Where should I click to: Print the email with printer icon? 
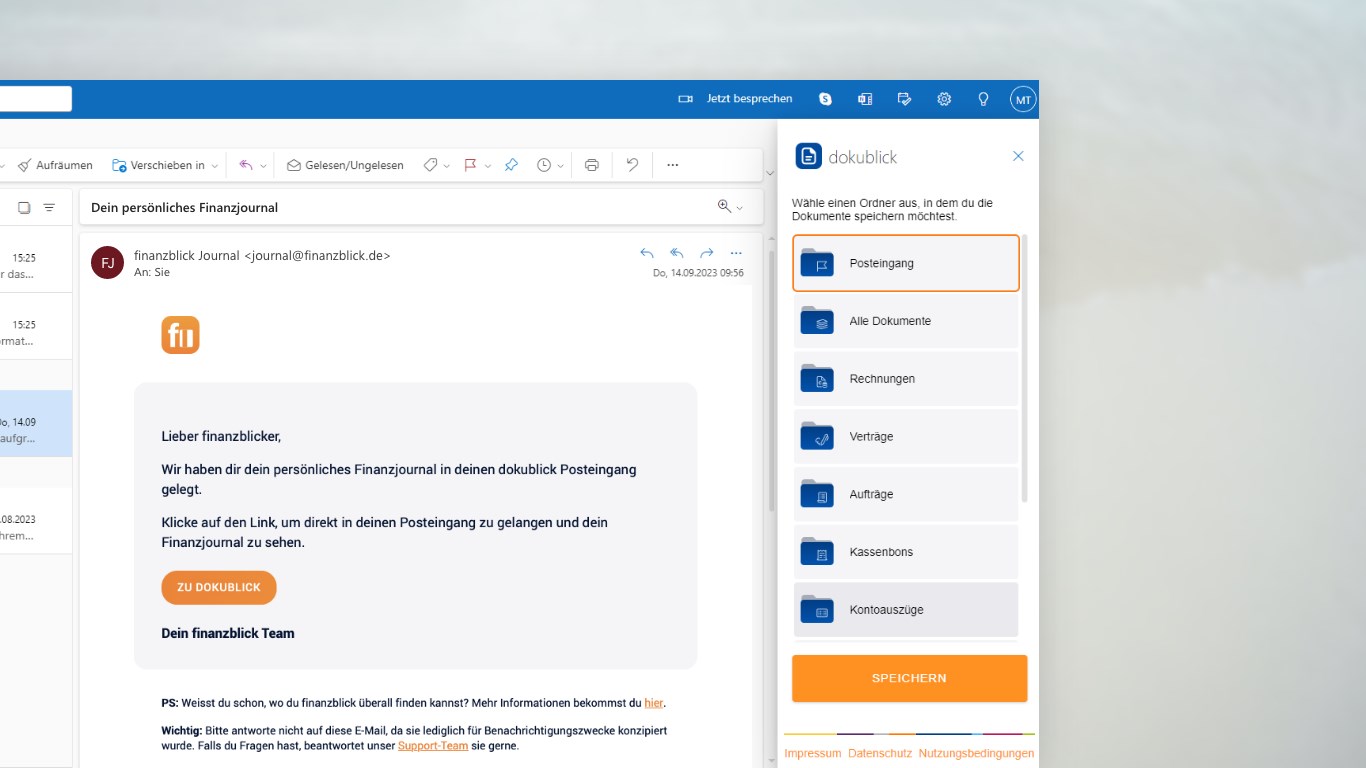click(592, 165)
